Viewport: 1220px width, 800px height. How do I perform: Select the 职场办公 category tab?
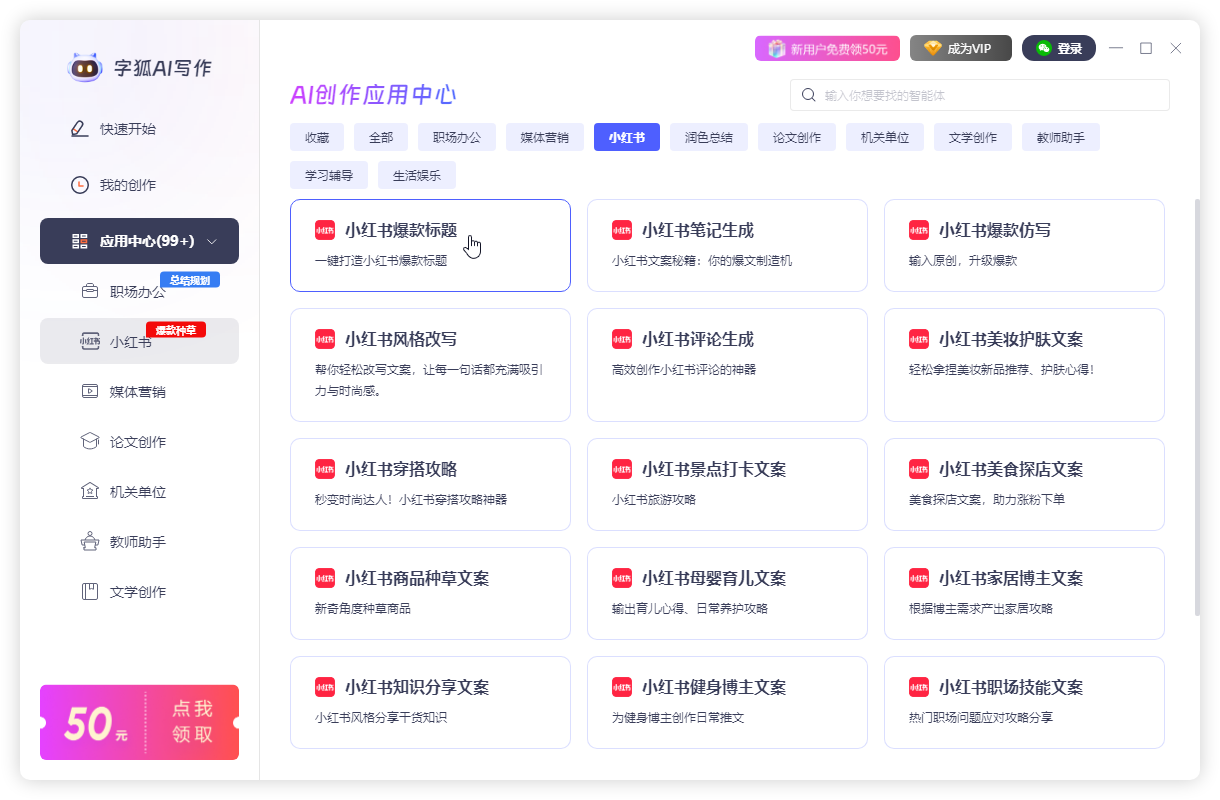[x=457, y=137]
